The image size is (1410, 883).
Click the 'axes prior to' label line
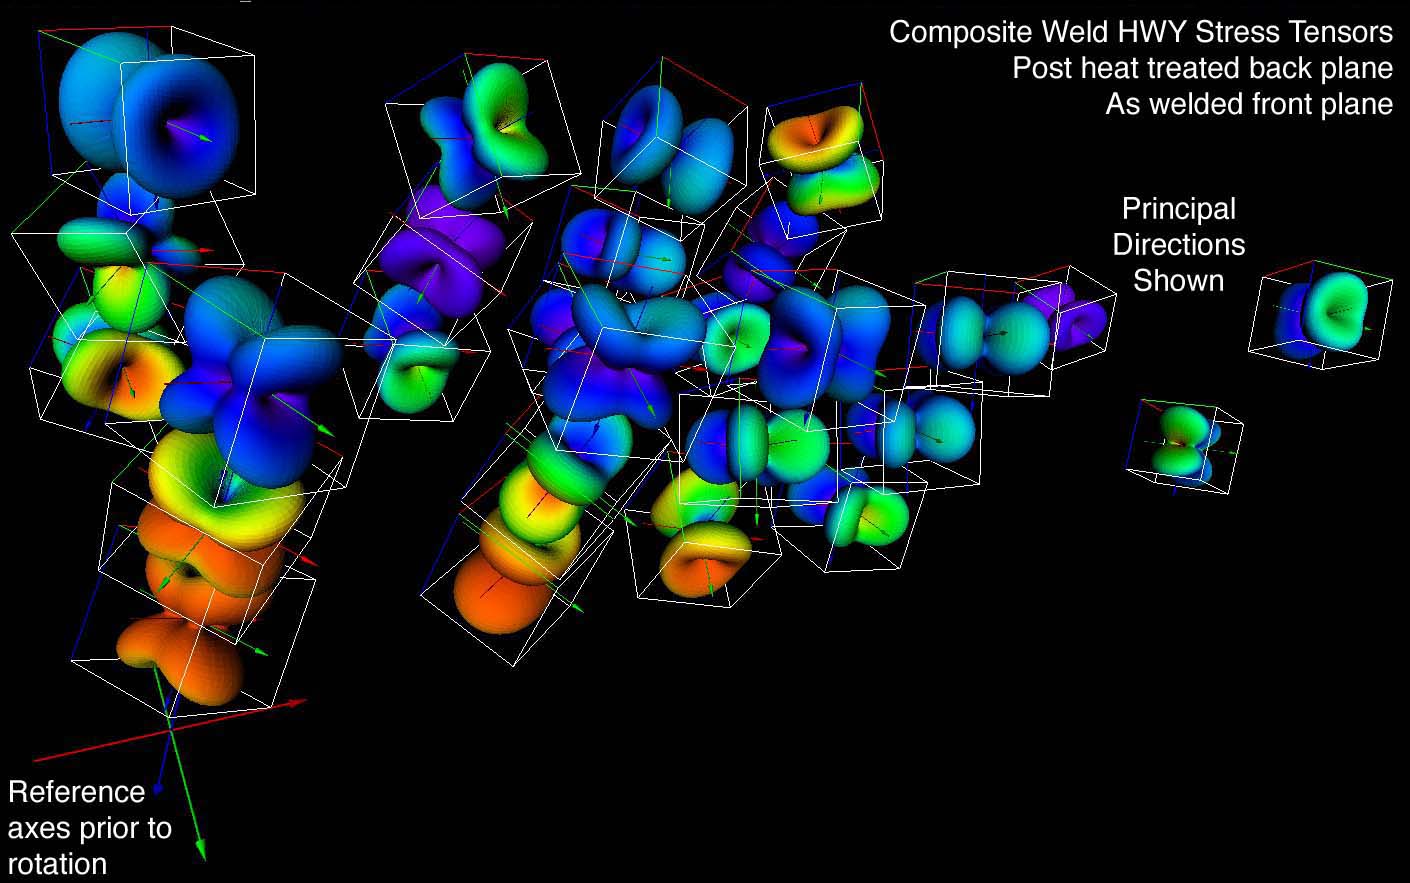pos(90,828)
